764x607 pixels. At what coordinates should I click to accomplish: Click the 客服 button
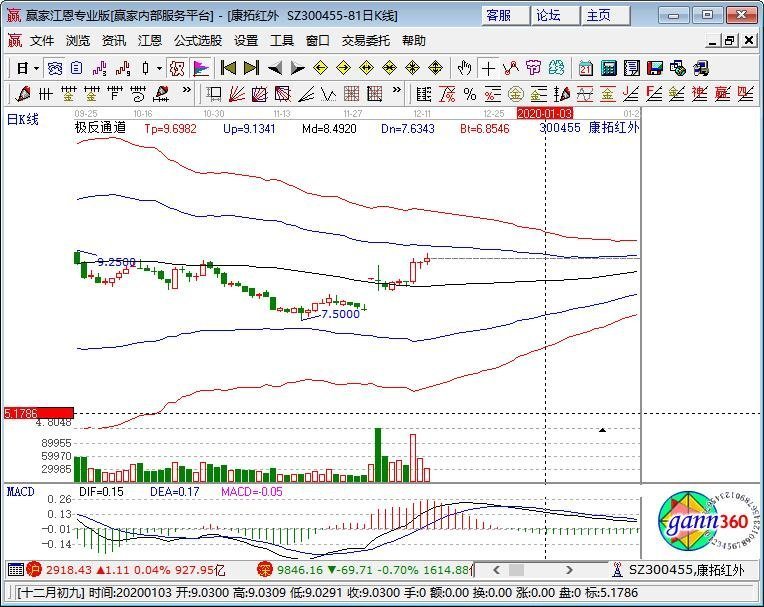tap(505, 16)
